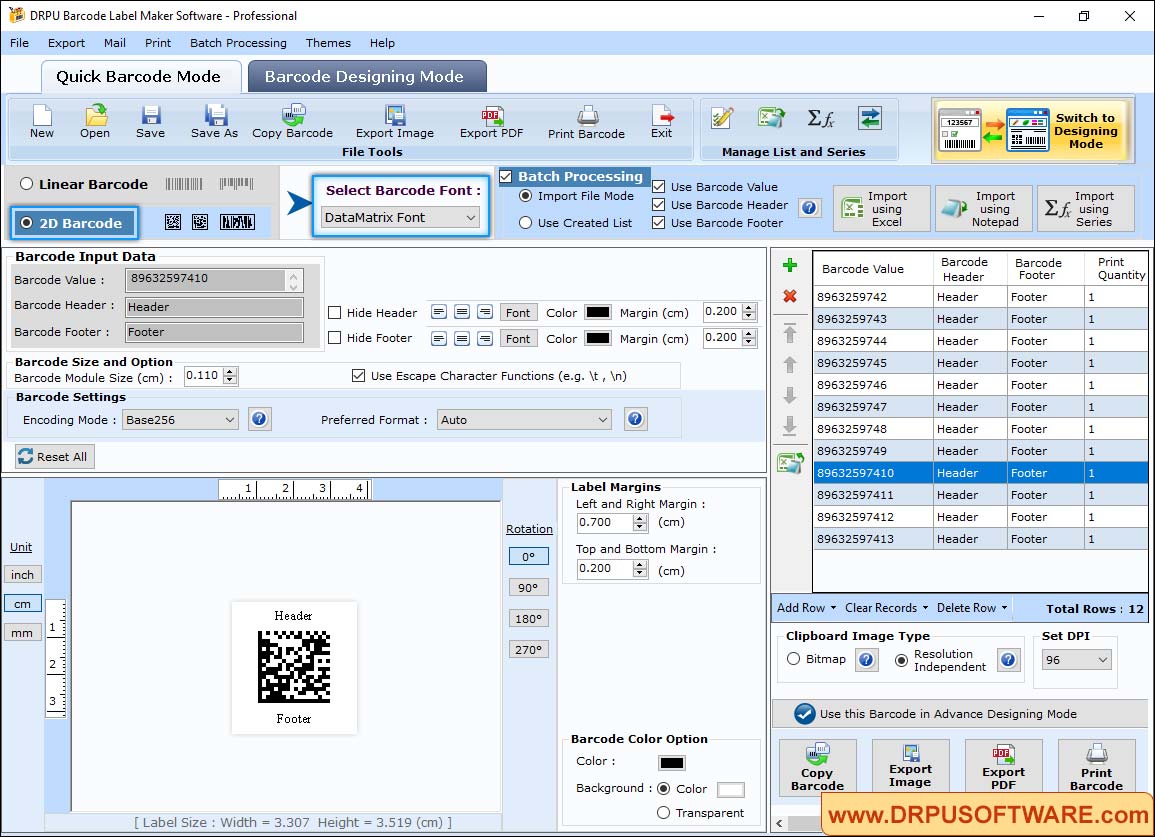Image resolution: width=1155 pixels, height=837 pixels.
Task: Click the Left and Right Margin stepper
Action: tap(640, 522)
